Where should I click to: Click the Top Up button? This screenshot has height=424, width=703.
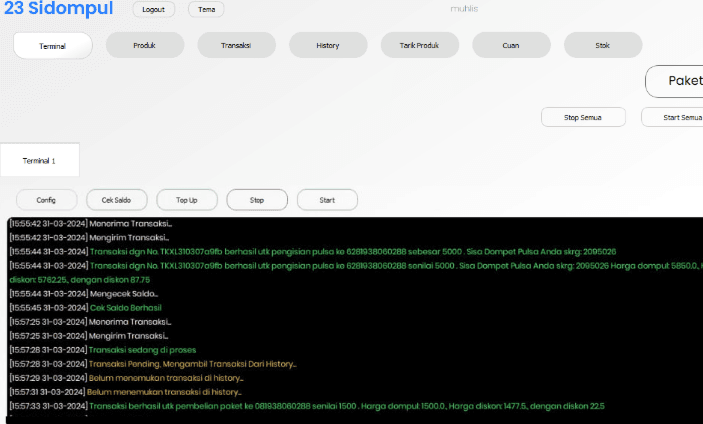pyautogui.click(x=186, y=200)
